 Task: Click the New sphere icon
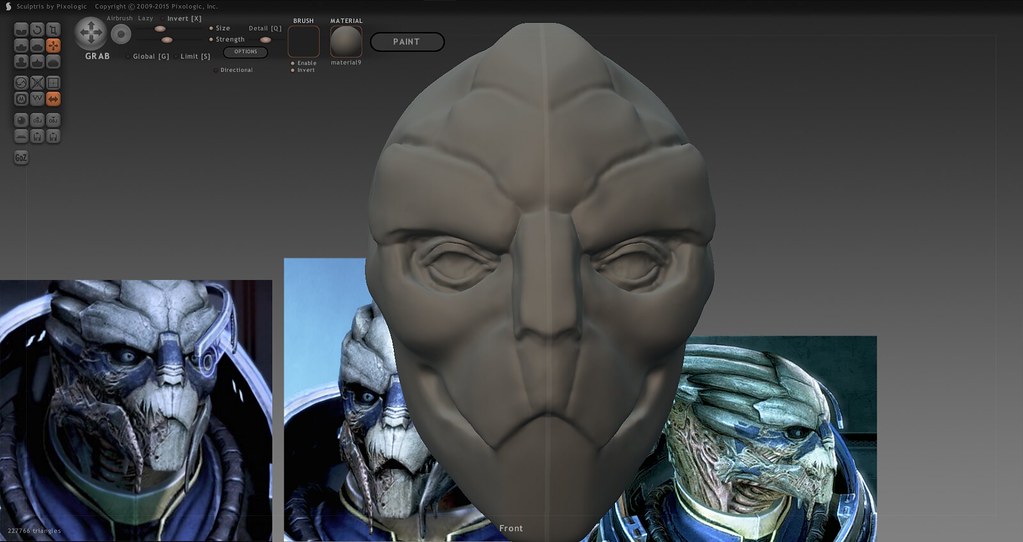coord(21,120)
